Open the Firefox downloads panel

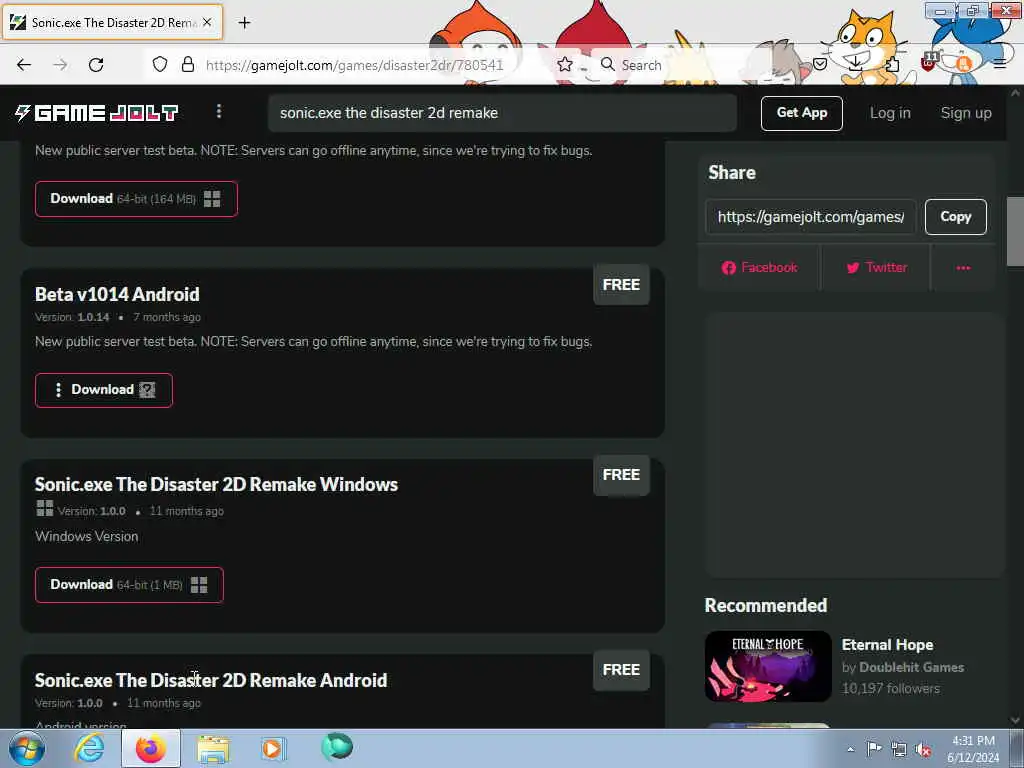pyautogui.click(x=856, y=64)
